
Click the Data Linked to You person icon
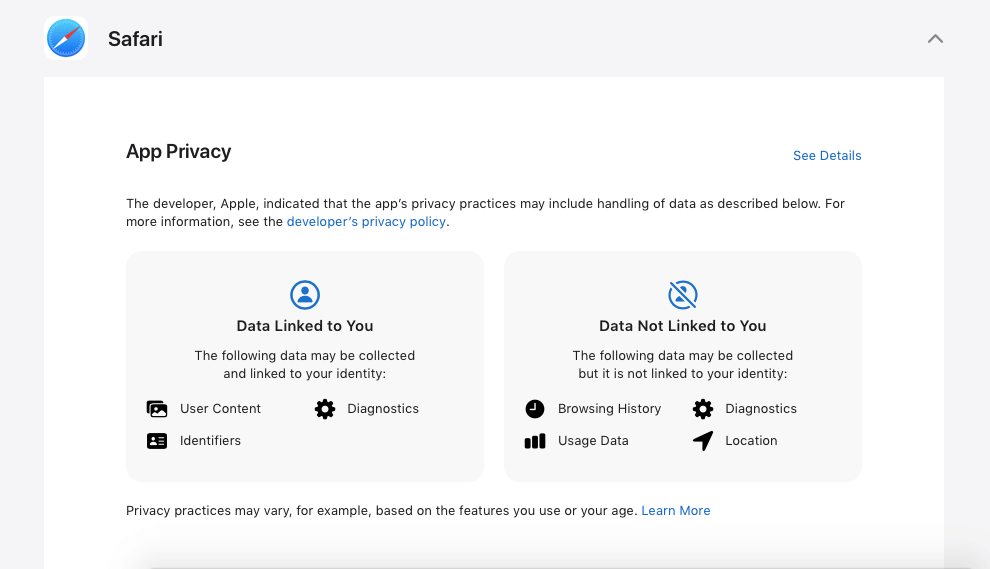[x=305, y=295]
